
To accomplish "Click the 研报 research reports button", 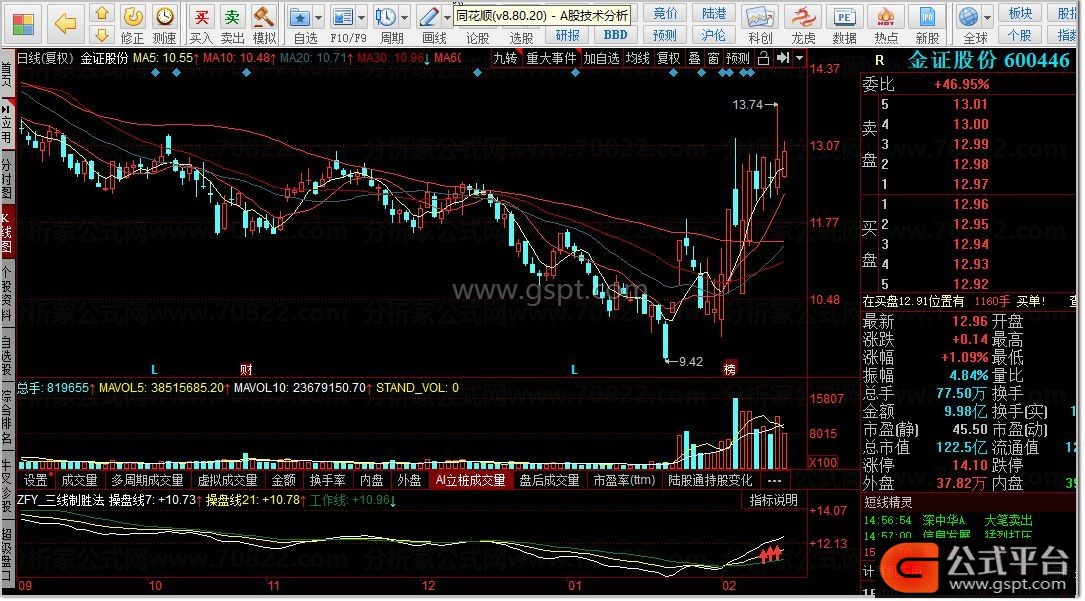I will pyautogui.click(x=567, y=35).
